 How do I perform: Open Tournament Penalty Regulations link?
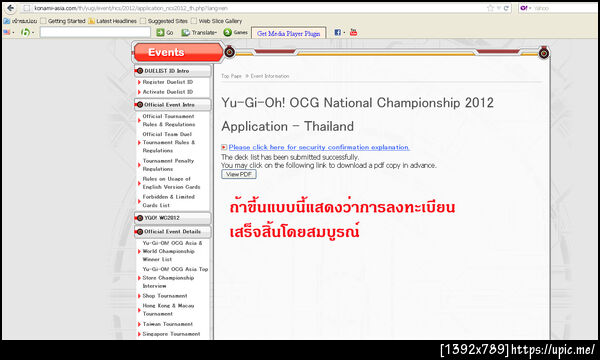pos(168,165)
